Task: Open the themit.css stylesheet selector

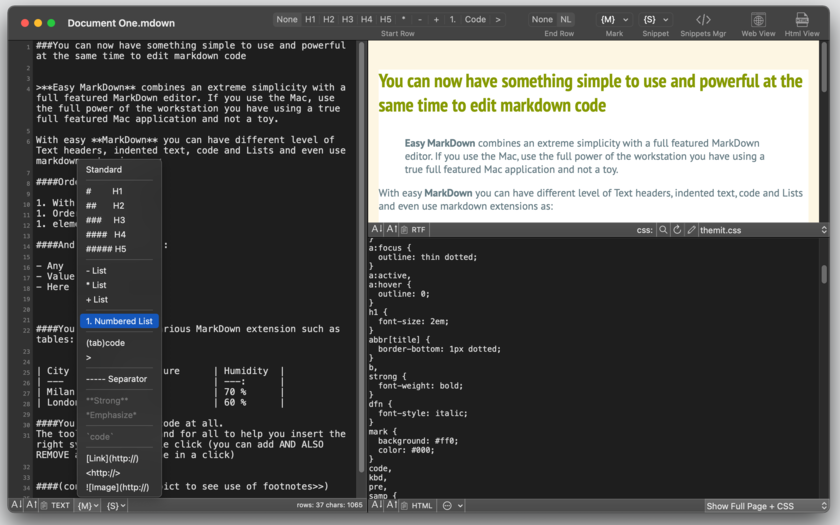Action: (x=763, y=230)
